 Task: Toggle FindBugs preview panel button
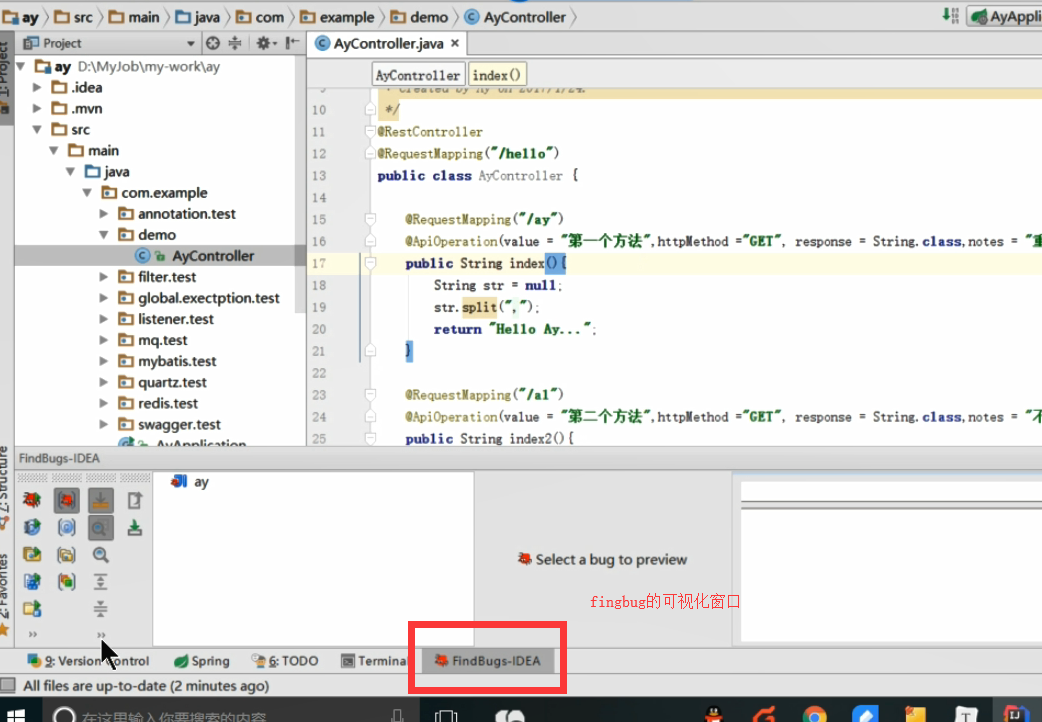(x=101, y=528)
